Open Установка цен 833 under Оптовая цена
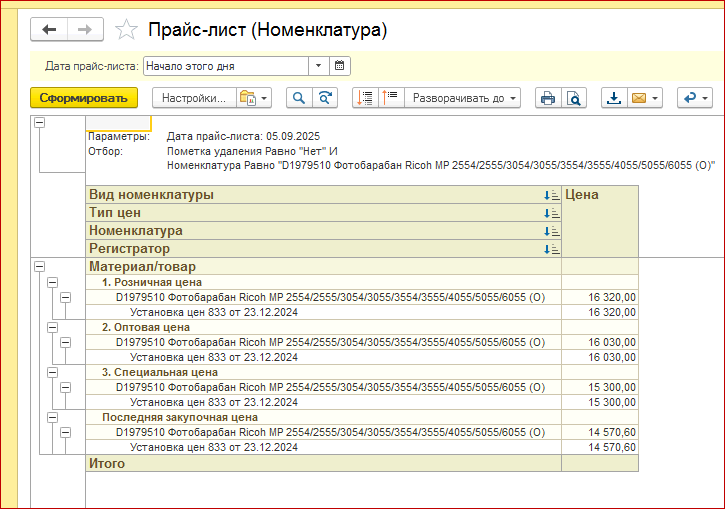725x509 pixels. (214, 357)
